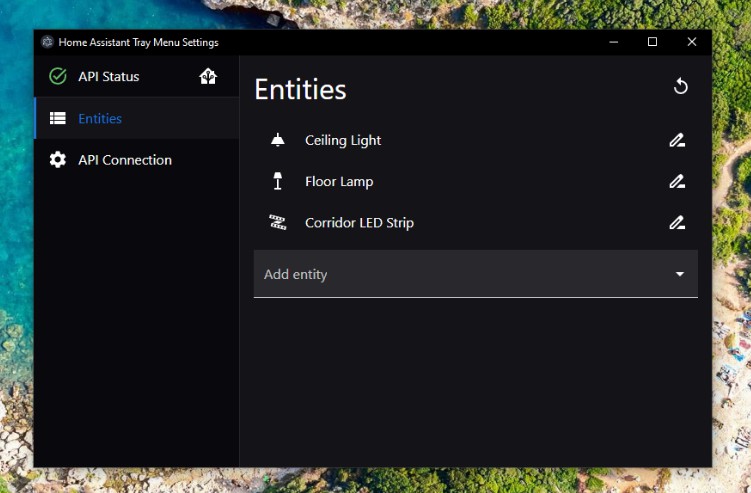
Task: Select the Ceiling Light entity row
Action: click(x=476, y=140)
